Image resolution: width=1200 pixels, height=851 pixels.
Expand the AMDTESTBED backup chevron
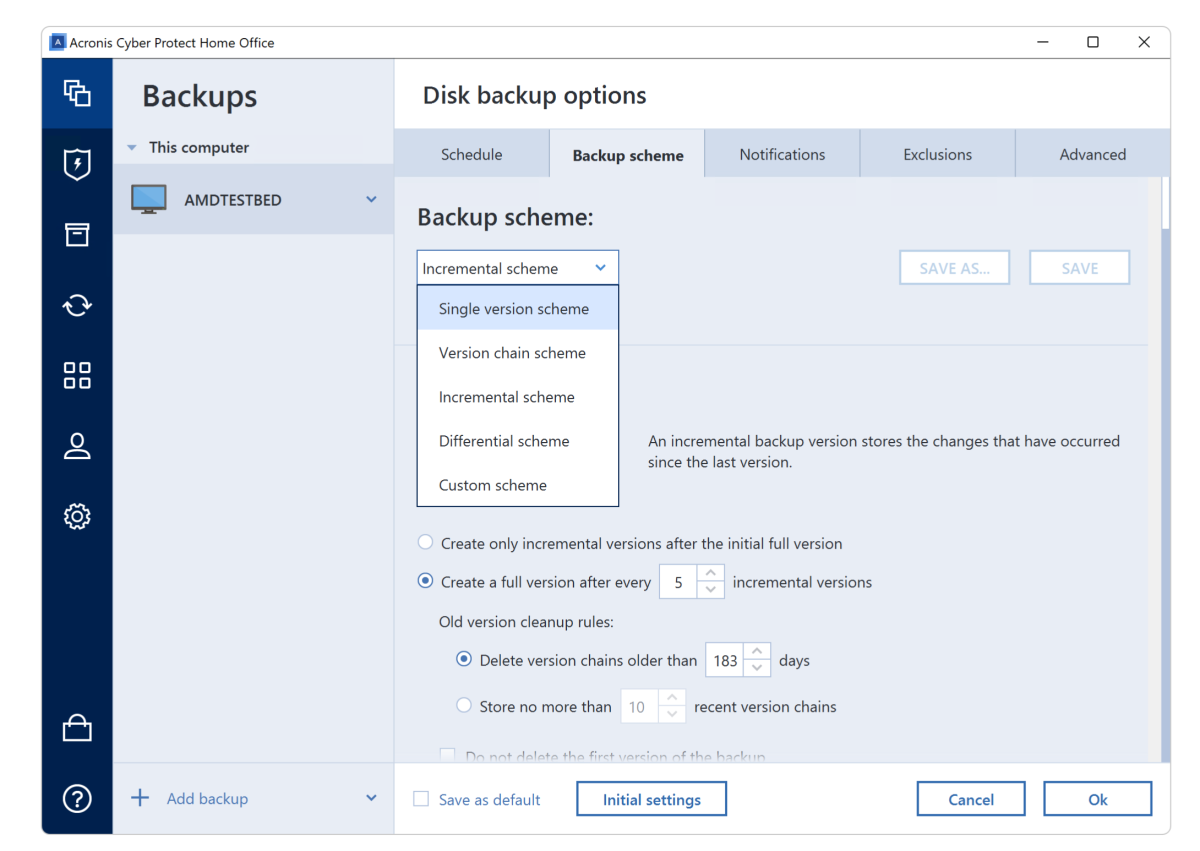coord(371,199)
